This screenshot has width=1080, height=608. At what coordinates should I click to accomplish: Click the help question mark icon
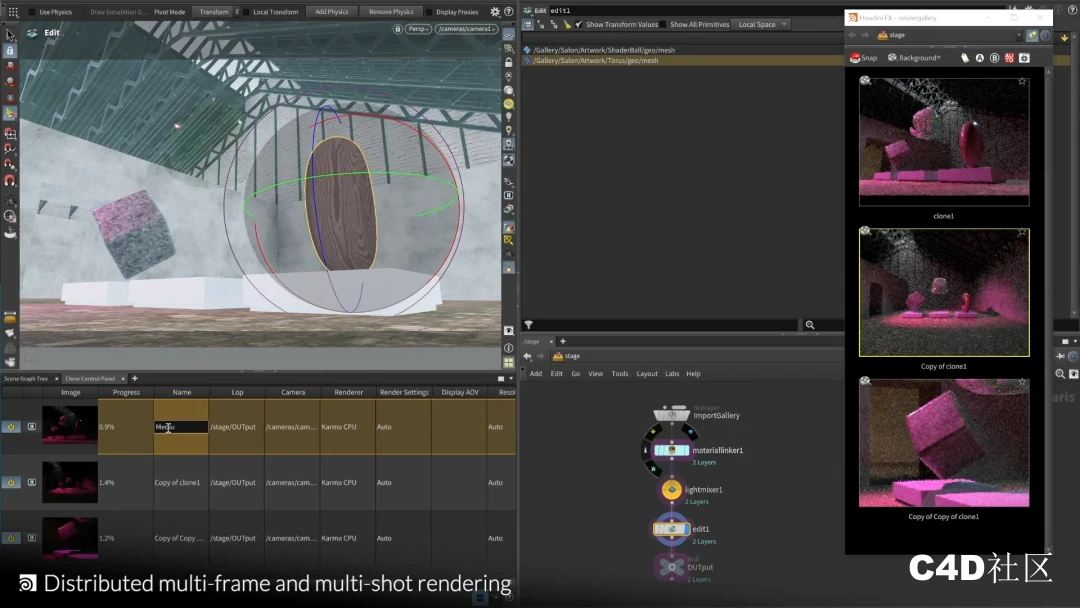(508, 10)
